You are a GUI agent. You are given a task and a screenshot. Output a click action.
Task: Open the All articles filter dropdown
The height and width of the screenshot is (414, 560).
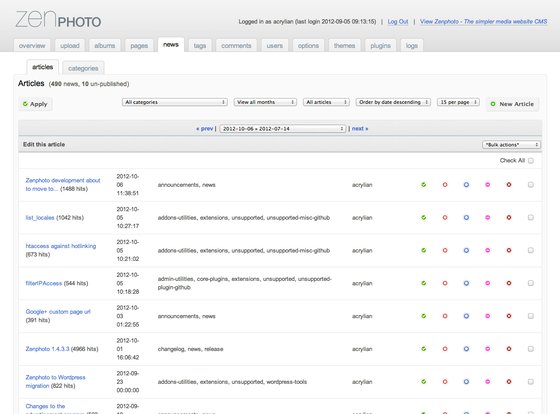point(326,102)
